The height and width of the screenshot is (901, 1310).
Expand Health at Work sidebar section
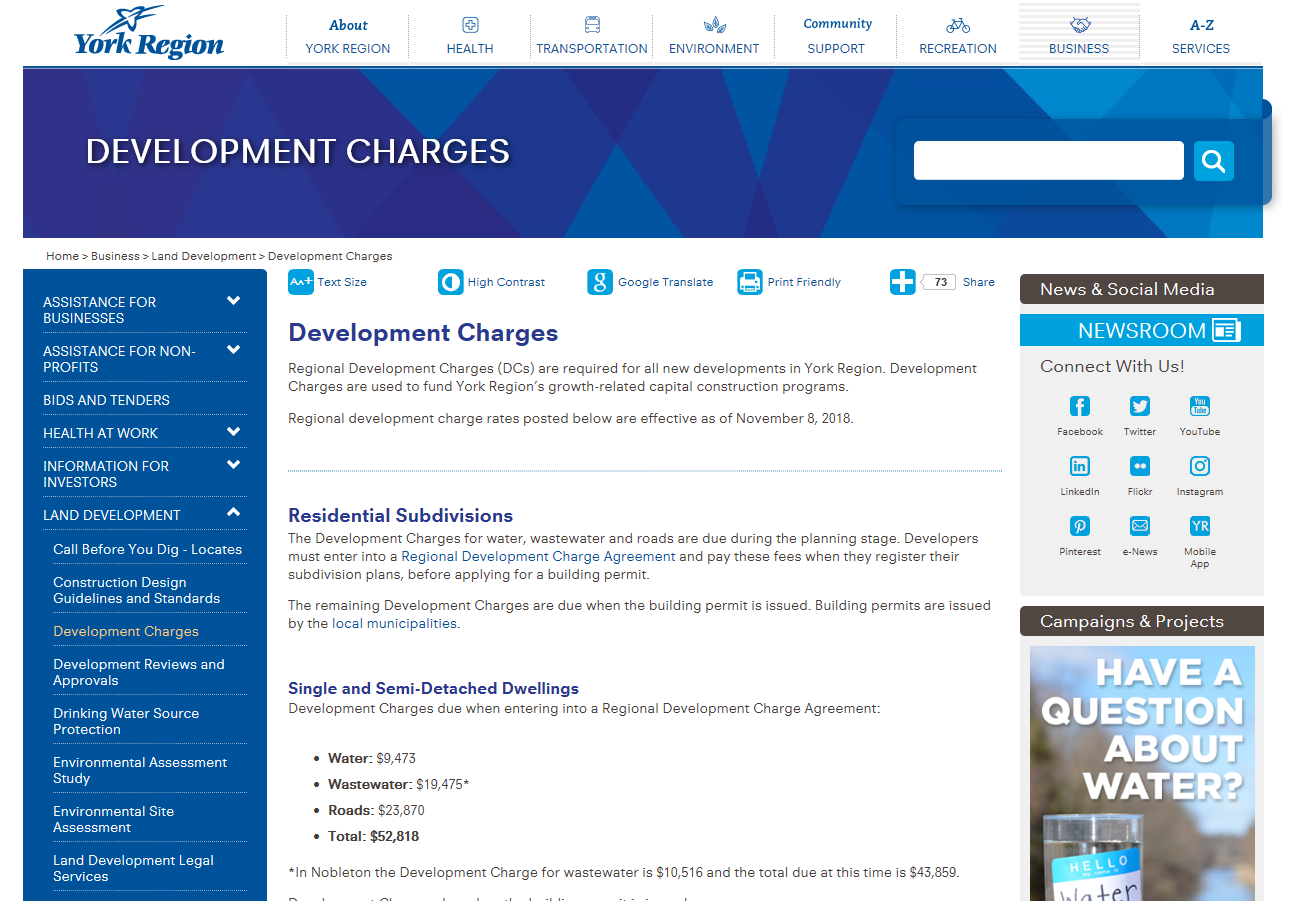233,432
